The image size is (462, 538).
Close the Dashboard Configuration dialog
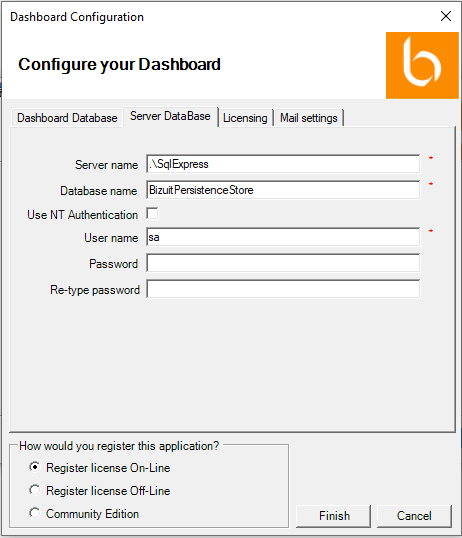pos(446,16)
